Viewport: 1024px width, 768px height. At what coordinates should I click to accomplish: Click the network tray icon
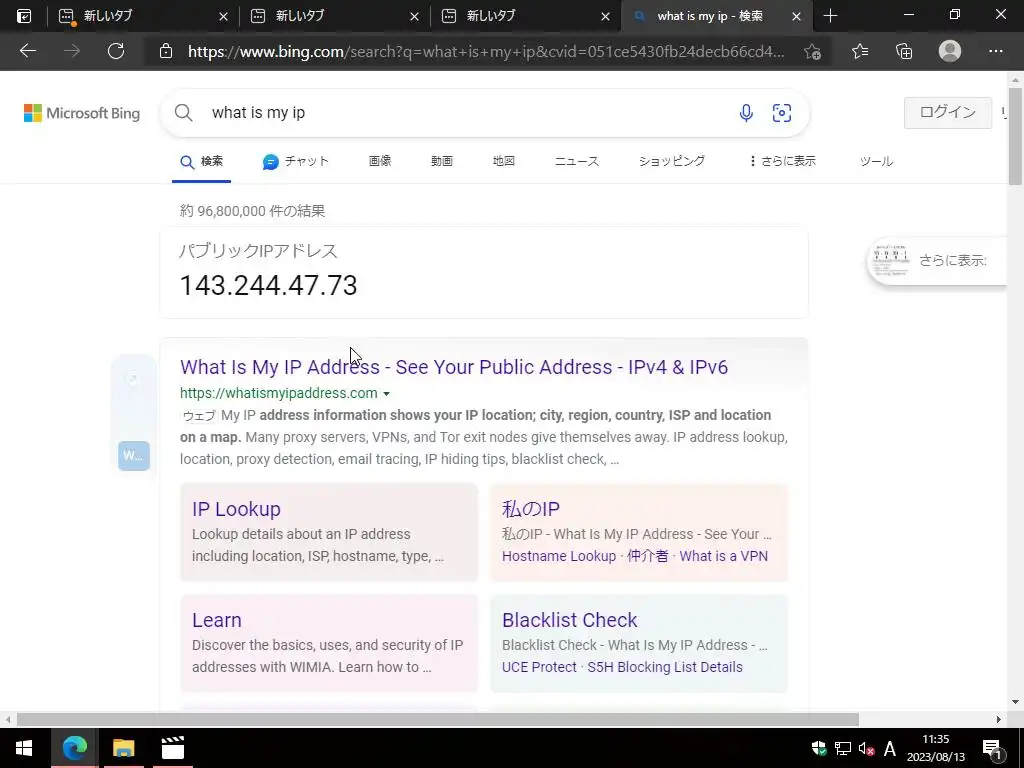[x=842, y=748]
